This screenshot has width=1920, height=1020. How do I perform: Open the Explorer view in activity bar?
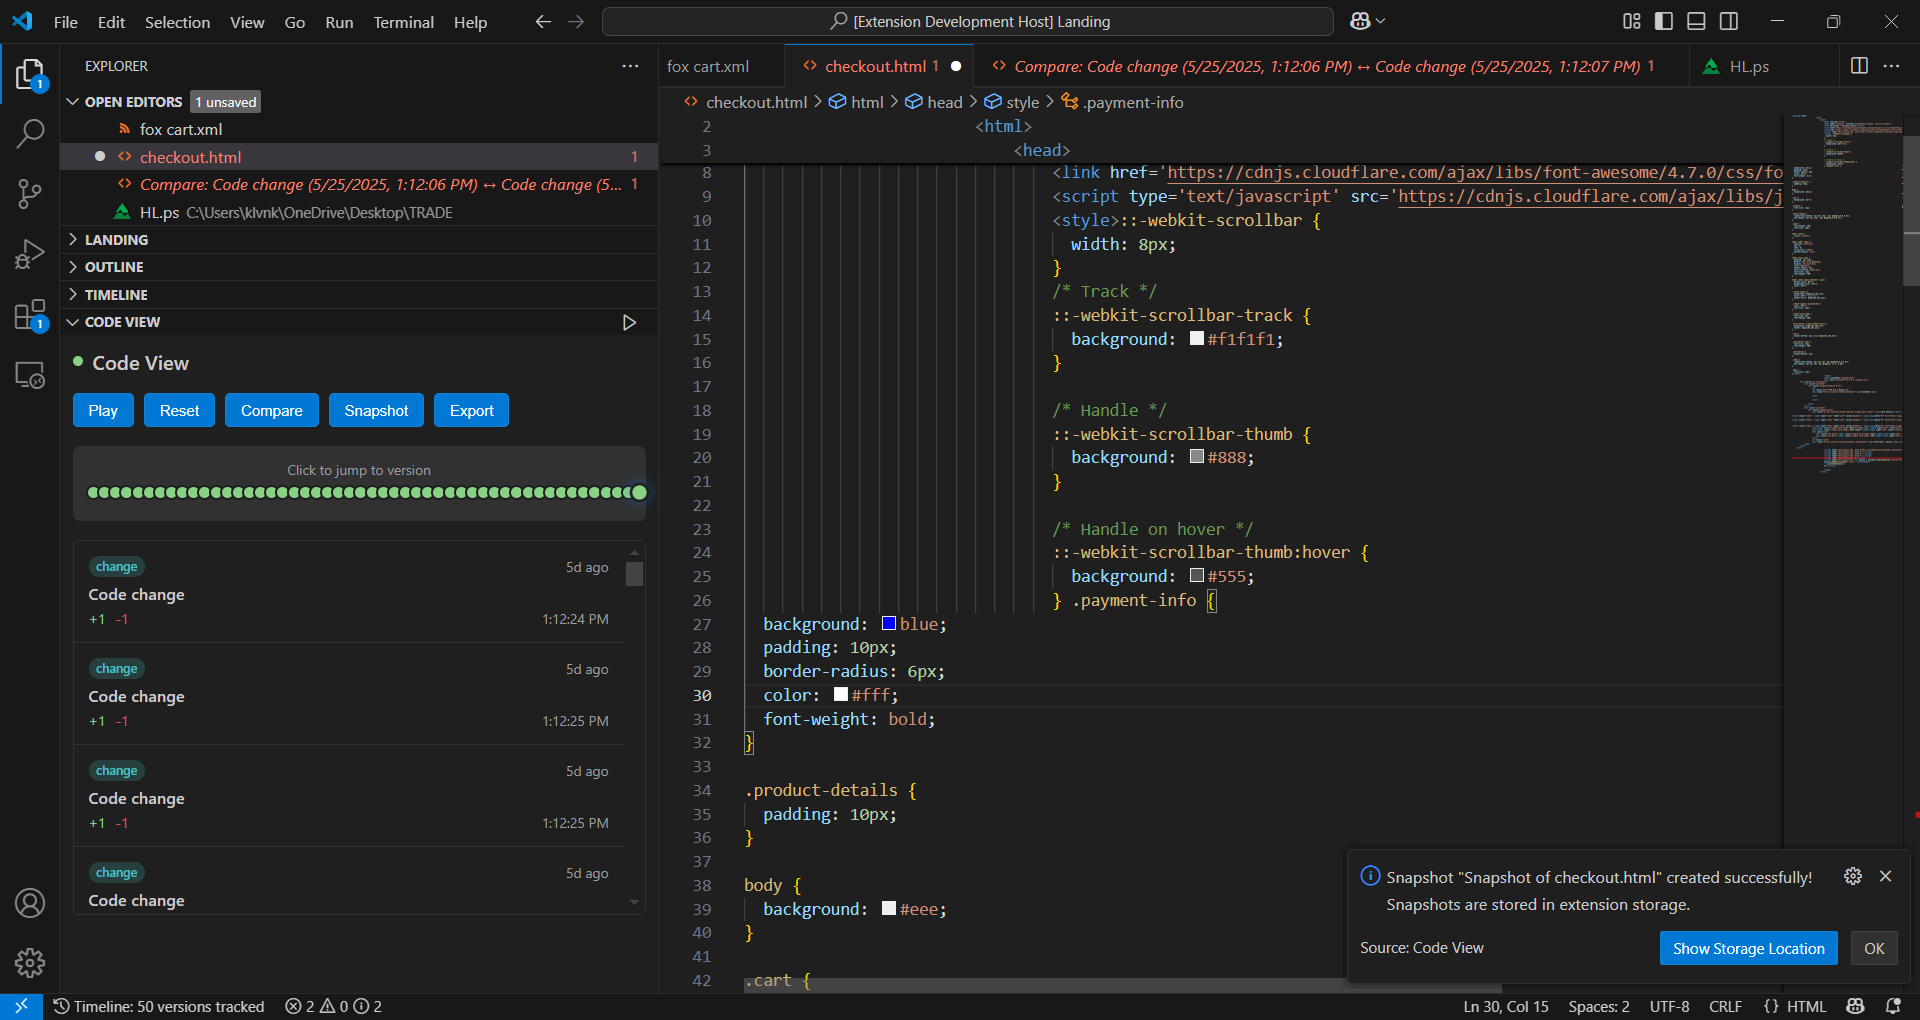30,75
